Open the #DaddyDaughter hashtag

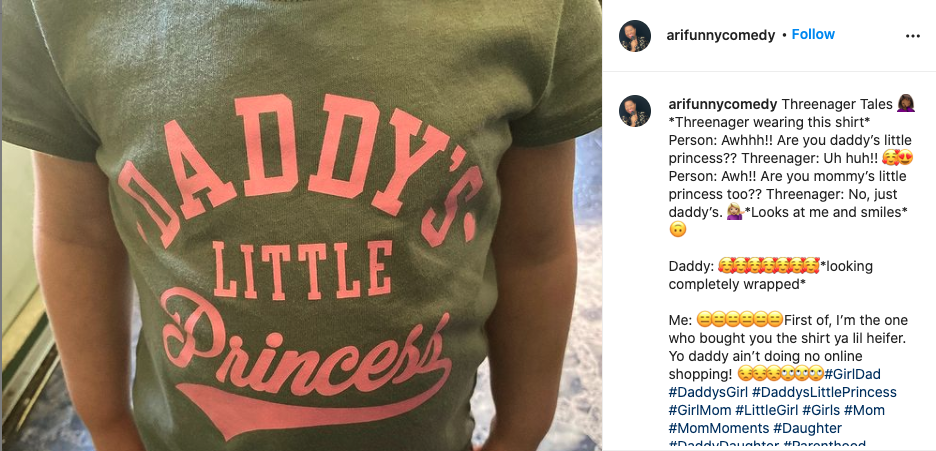pos(723,445)
